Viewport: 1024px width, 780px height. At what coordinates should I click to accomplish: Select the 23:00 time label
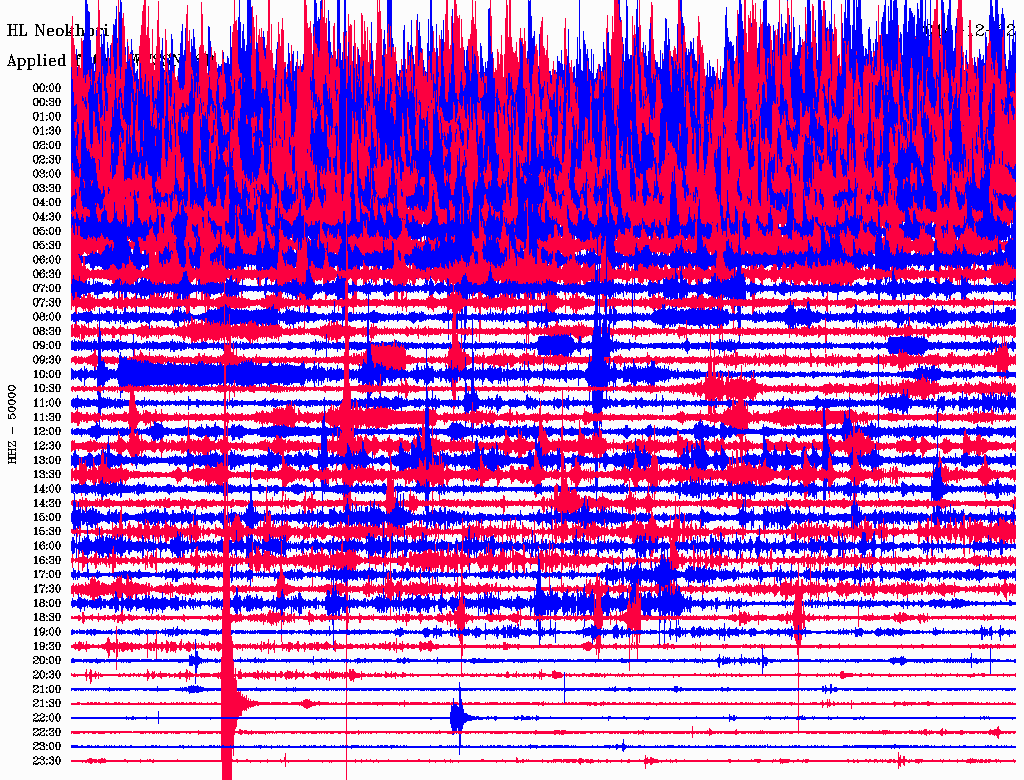(47, 747)
